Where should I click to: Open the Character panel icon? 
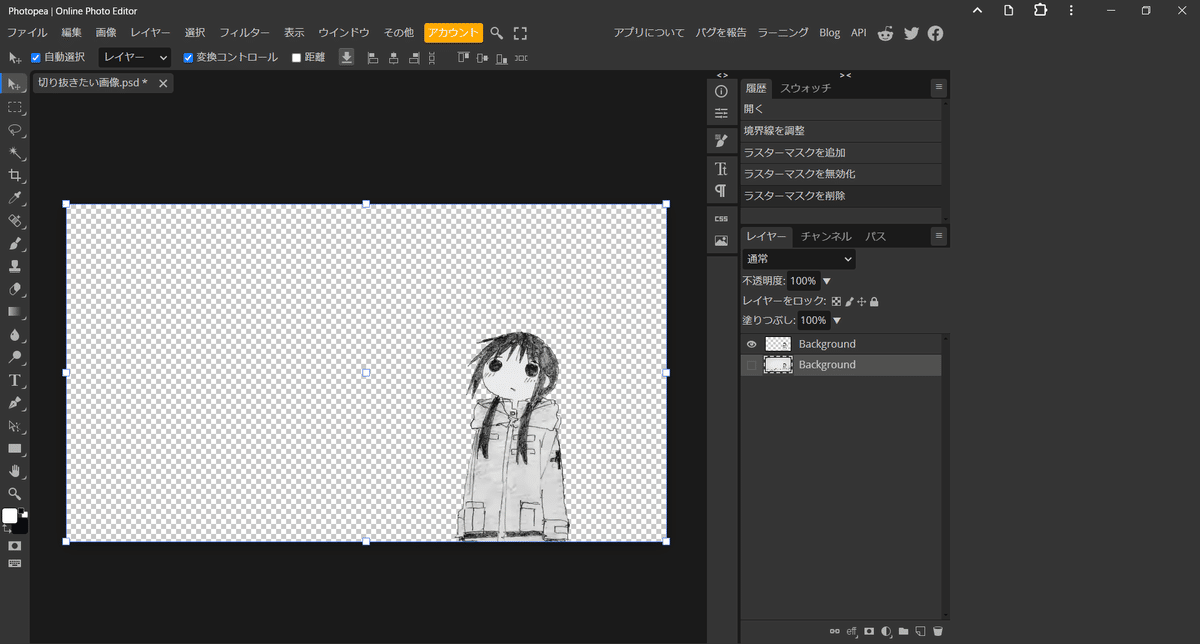point(721,168)
